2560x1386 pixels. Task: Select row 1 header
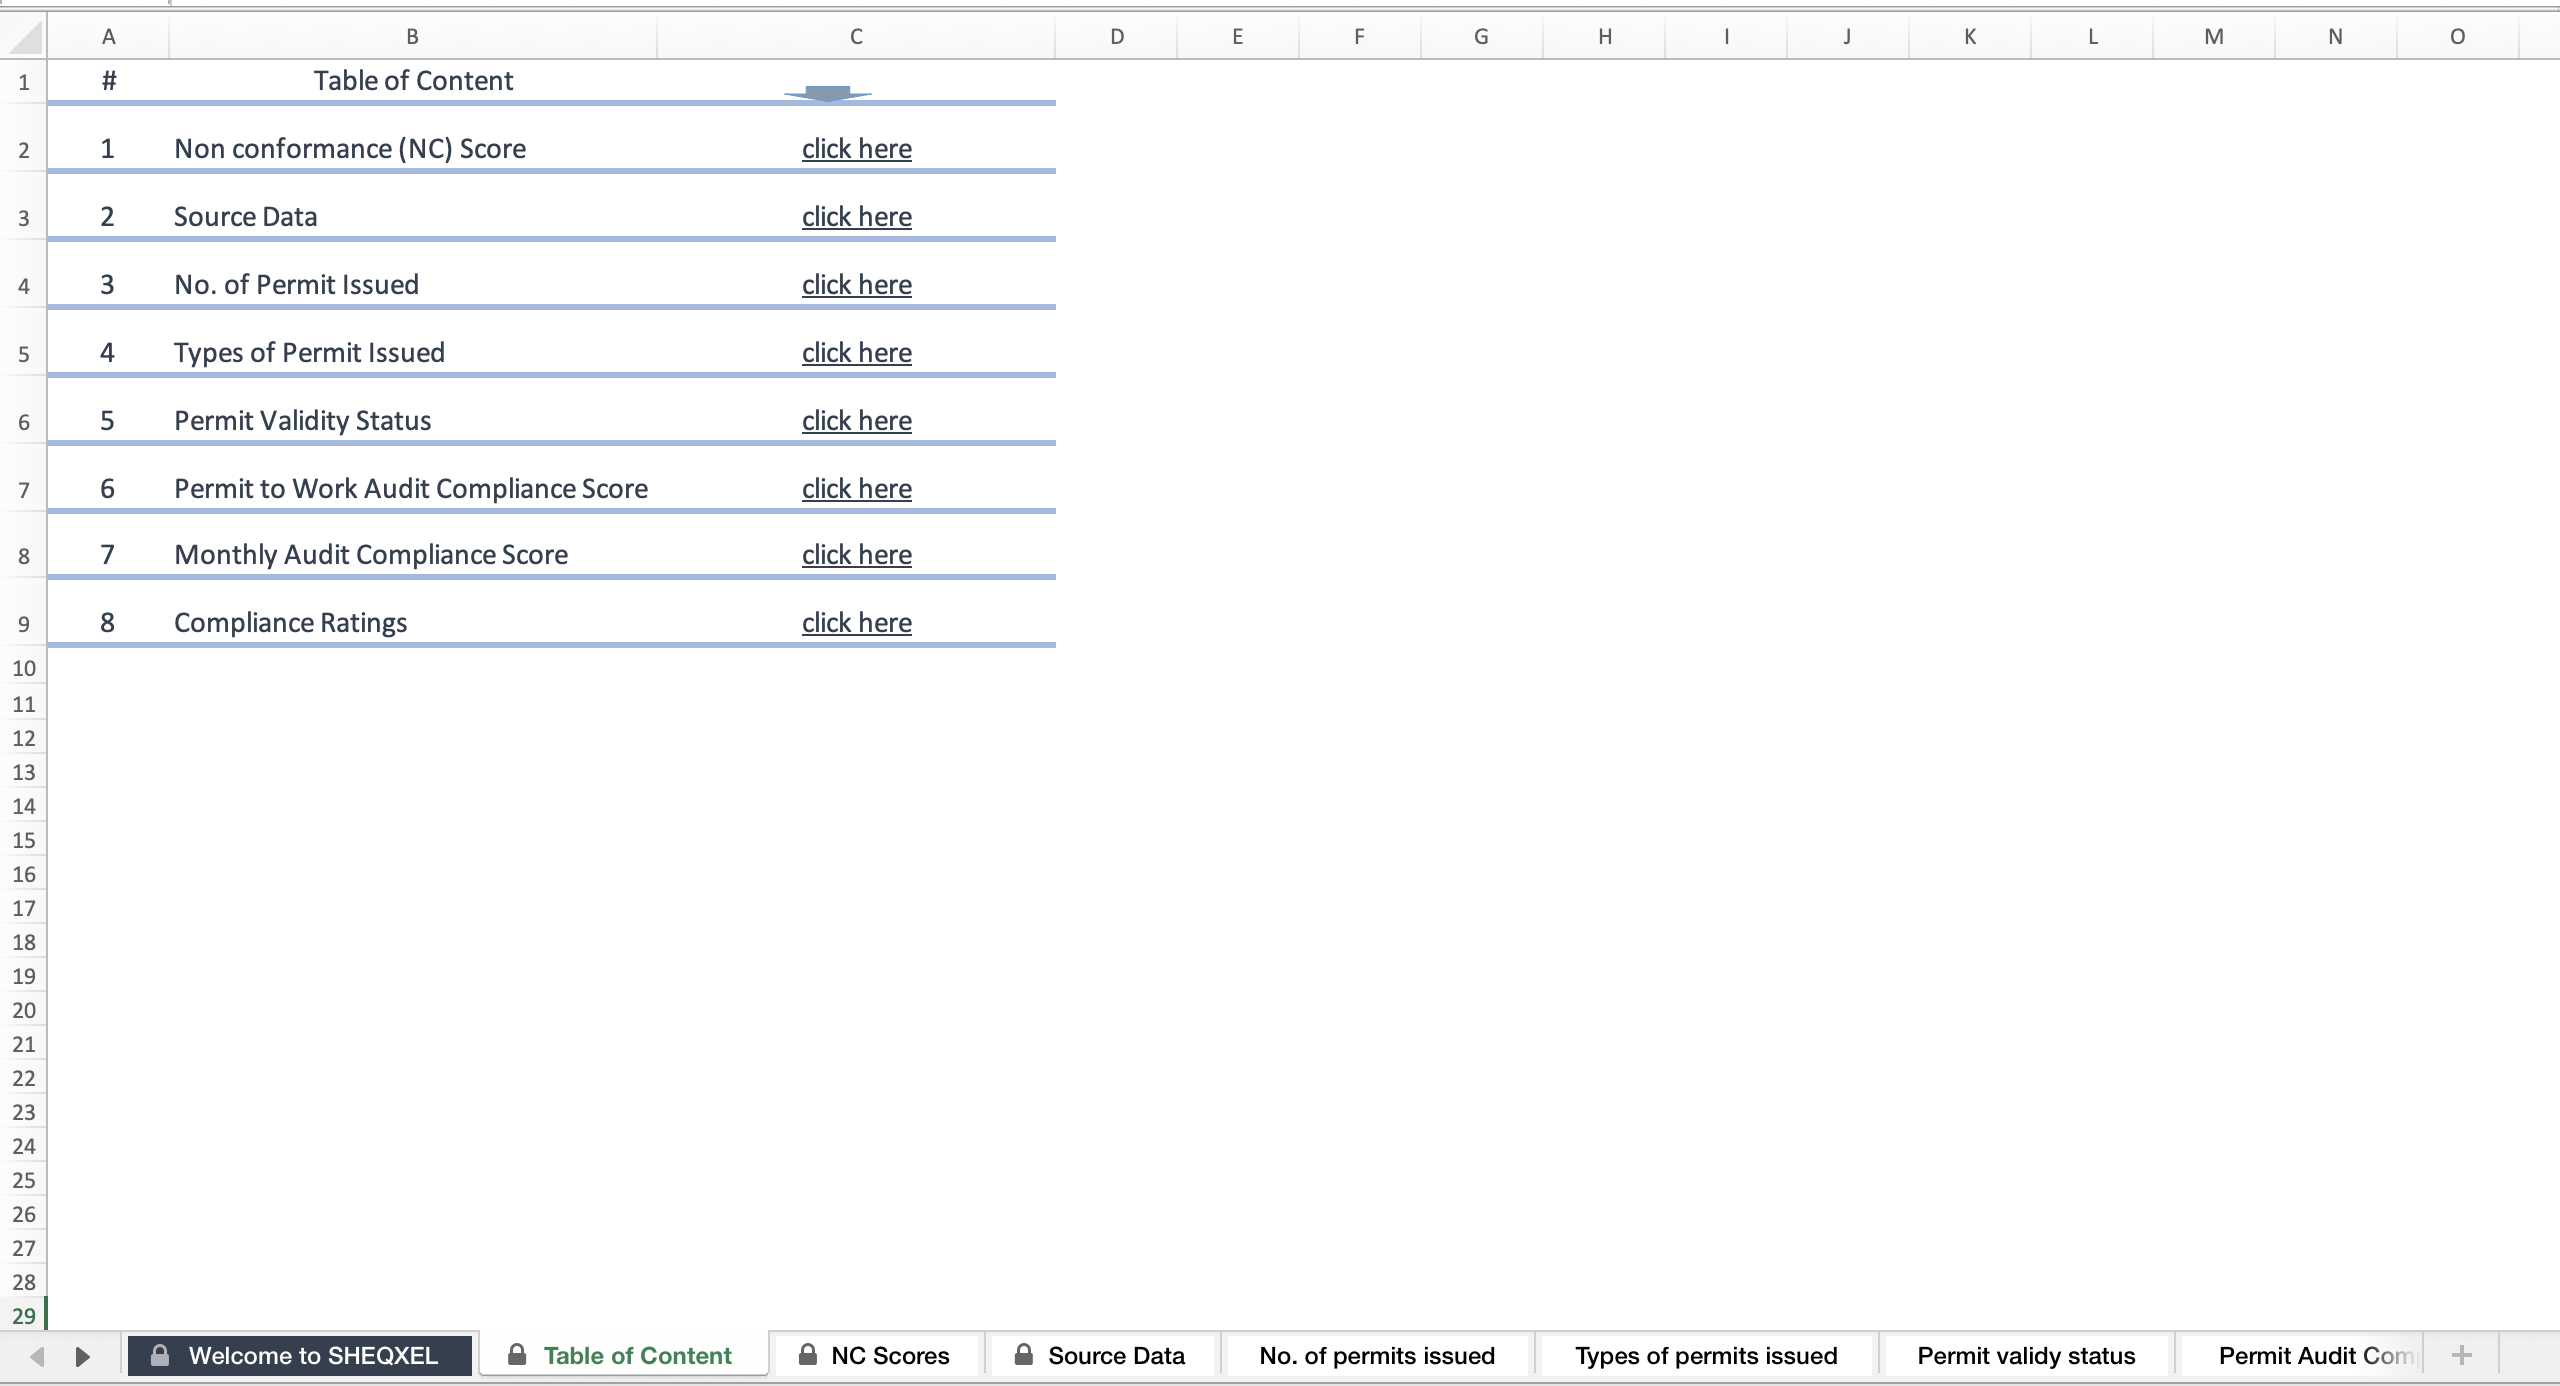click(24, 82)
